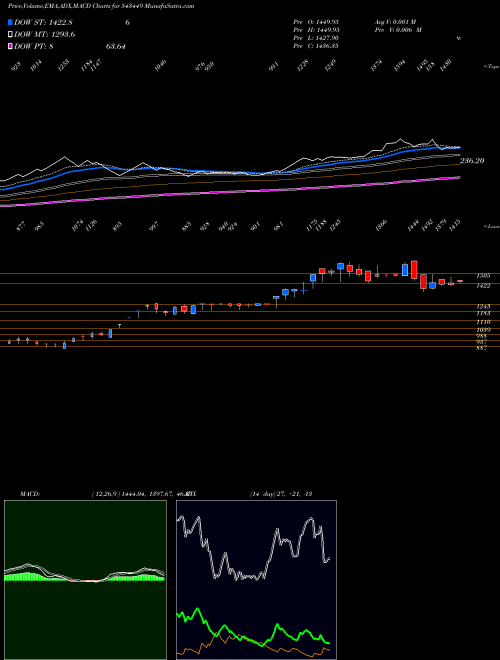
Task: Click the MACD panel title label
Action: (x=29, y=494)
